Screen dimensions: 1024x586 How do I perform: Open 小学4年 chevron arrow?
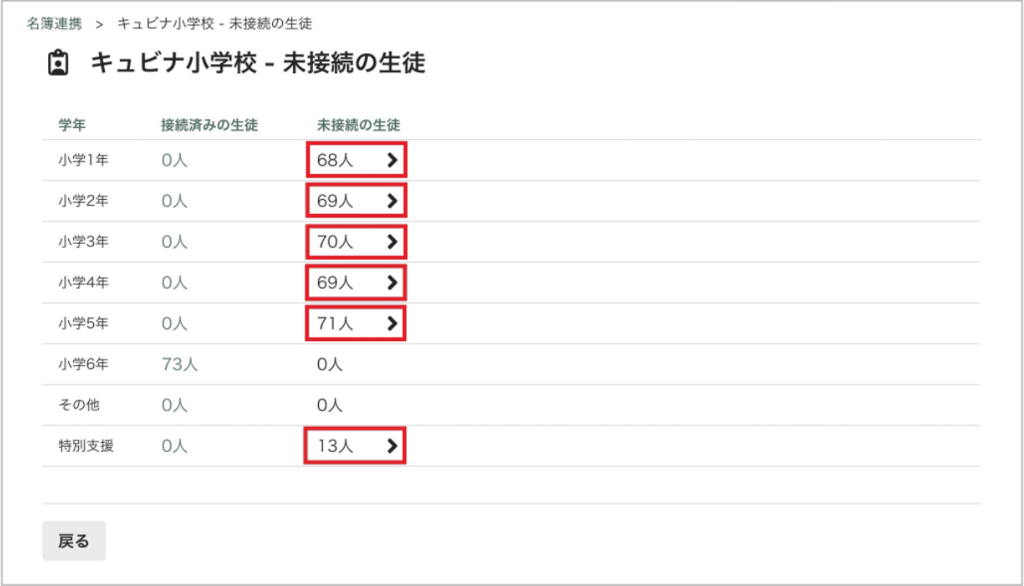click(x=392, y=282)
